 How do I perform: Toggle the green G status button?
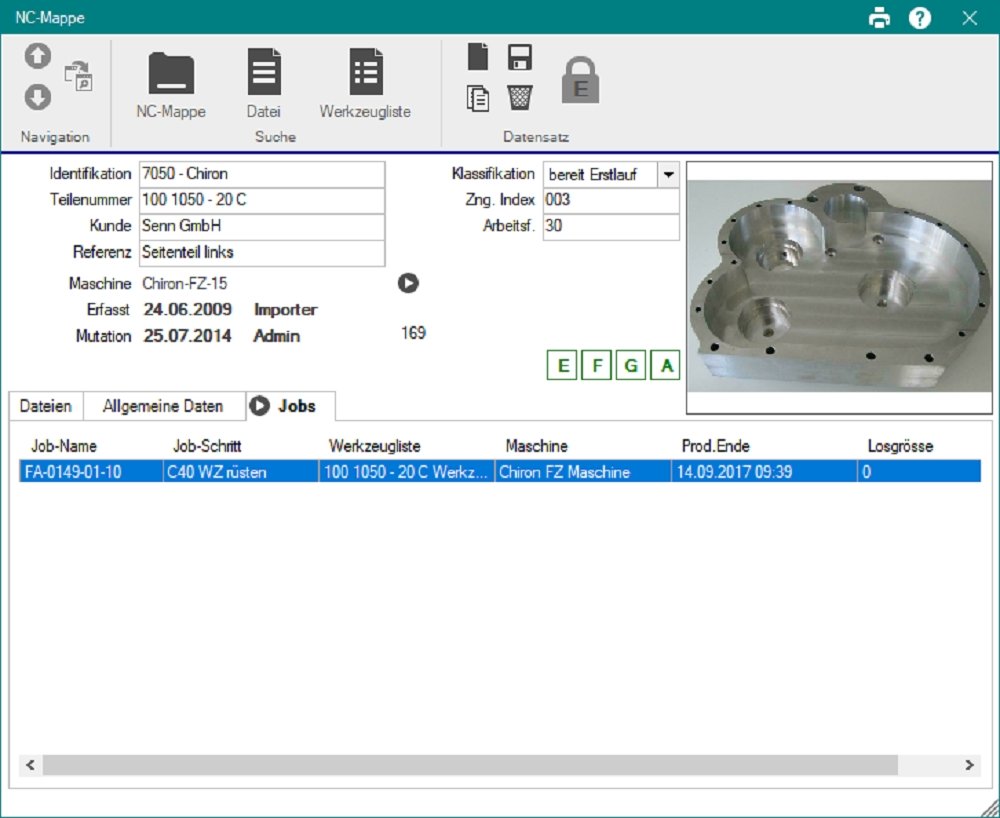coord(631,366)
